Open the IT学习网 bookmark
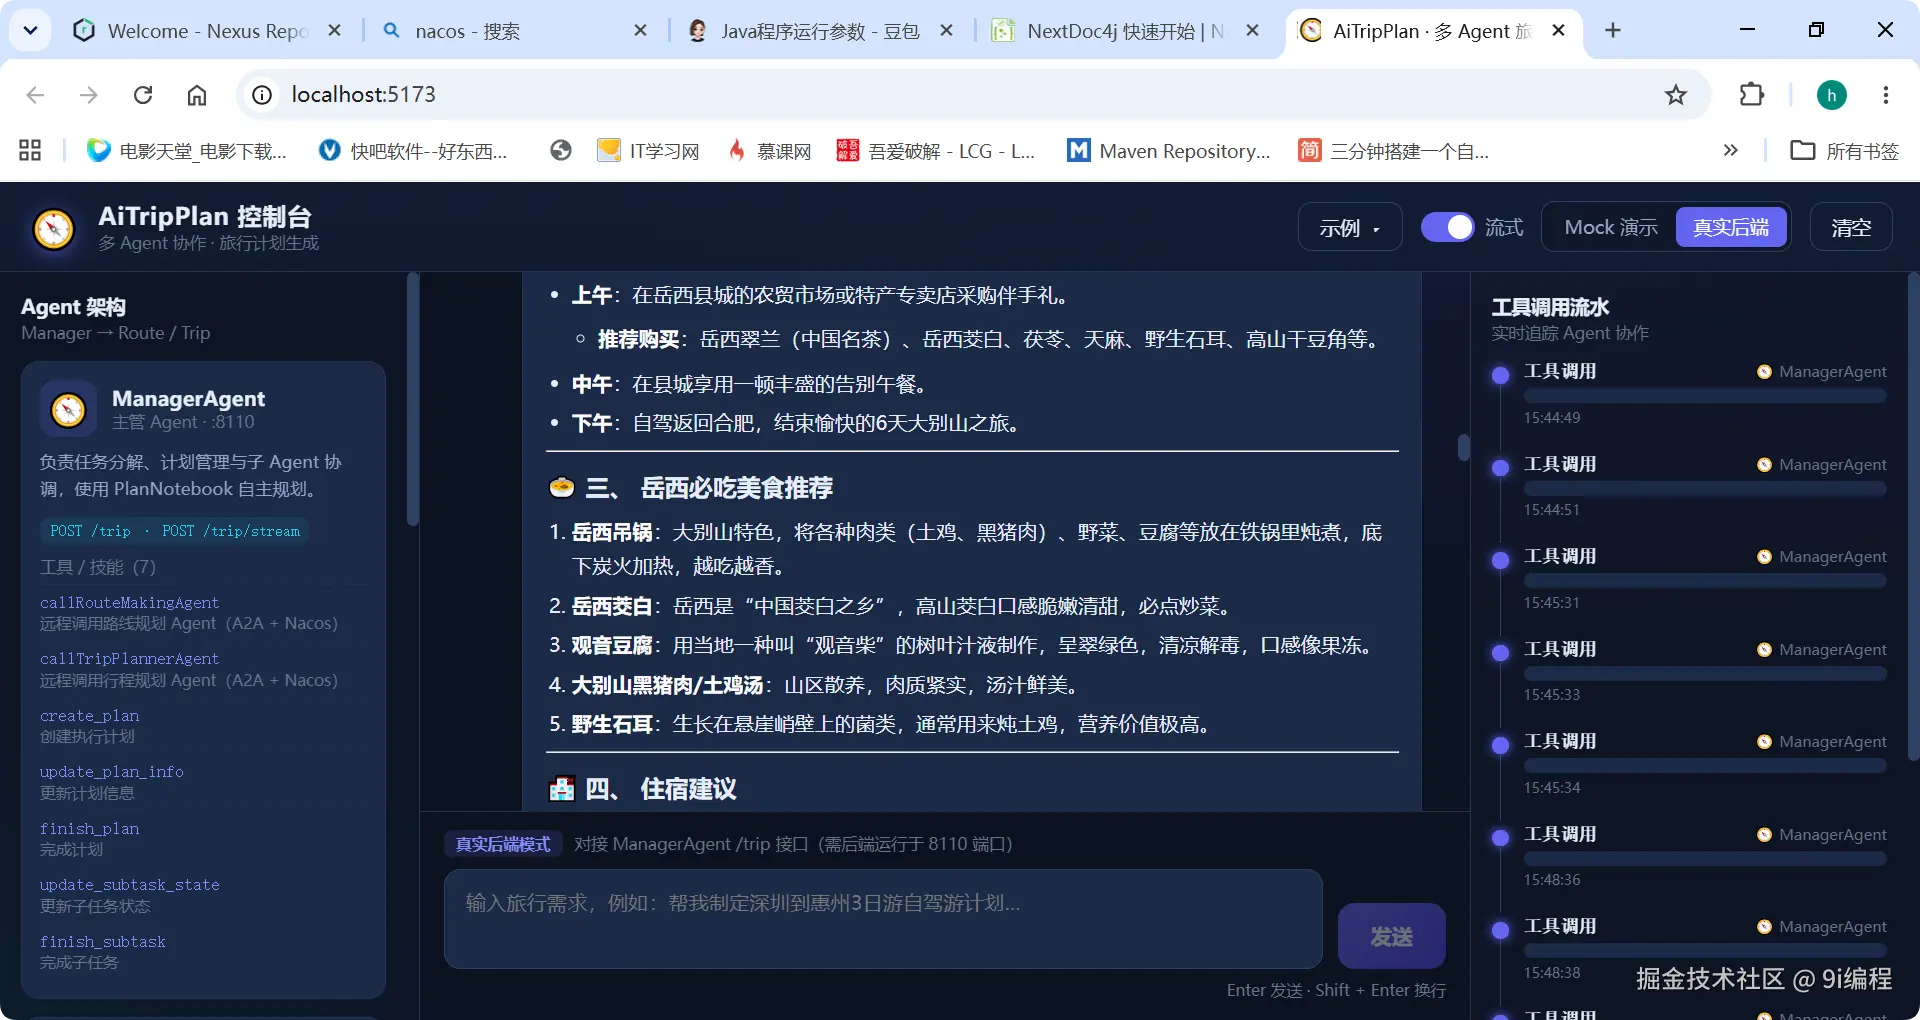 tap(648, 151)
